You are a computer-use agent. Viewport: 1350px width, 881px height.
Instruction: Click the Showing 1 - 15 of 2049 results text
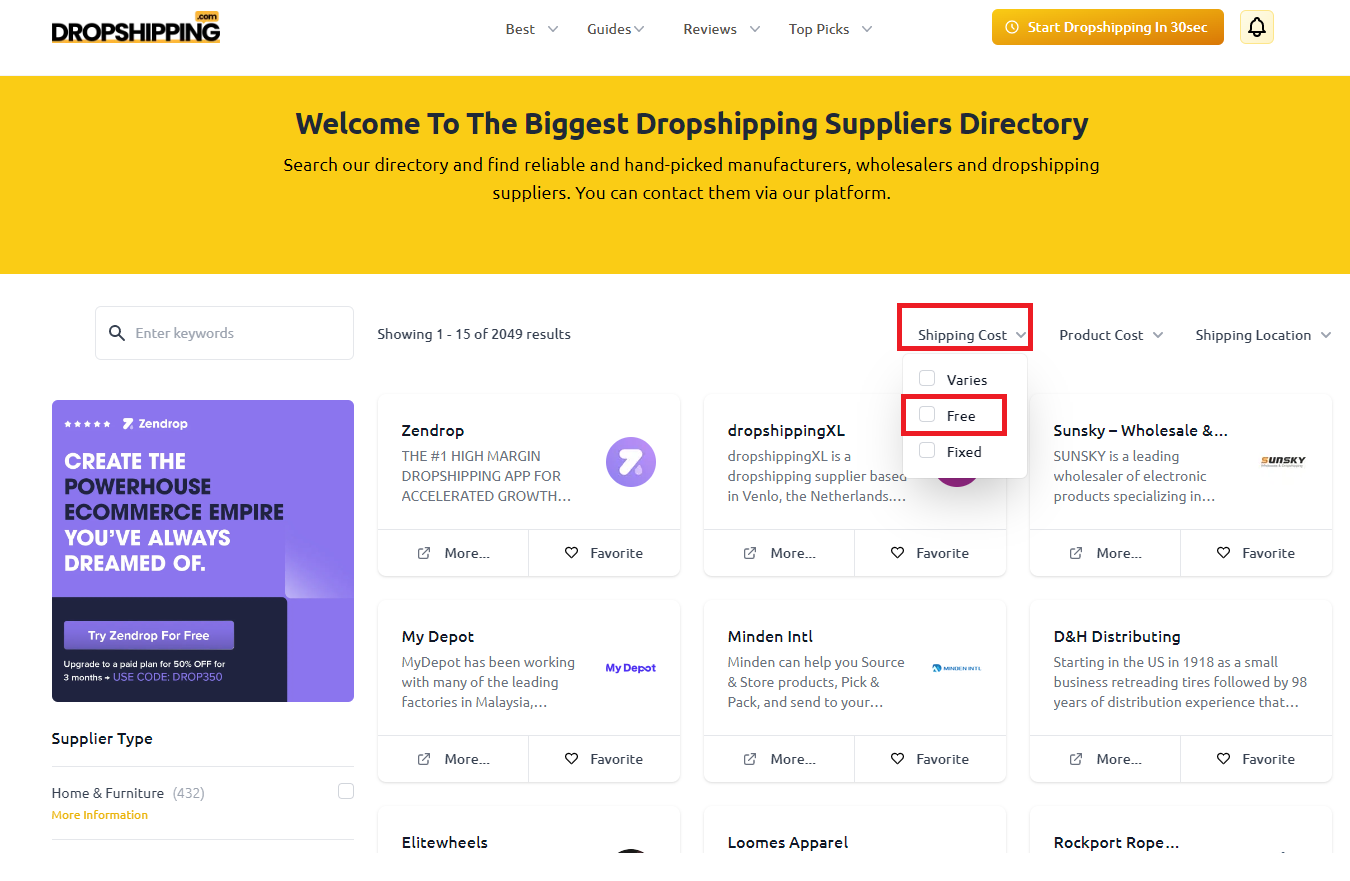(x=474, y=334)
